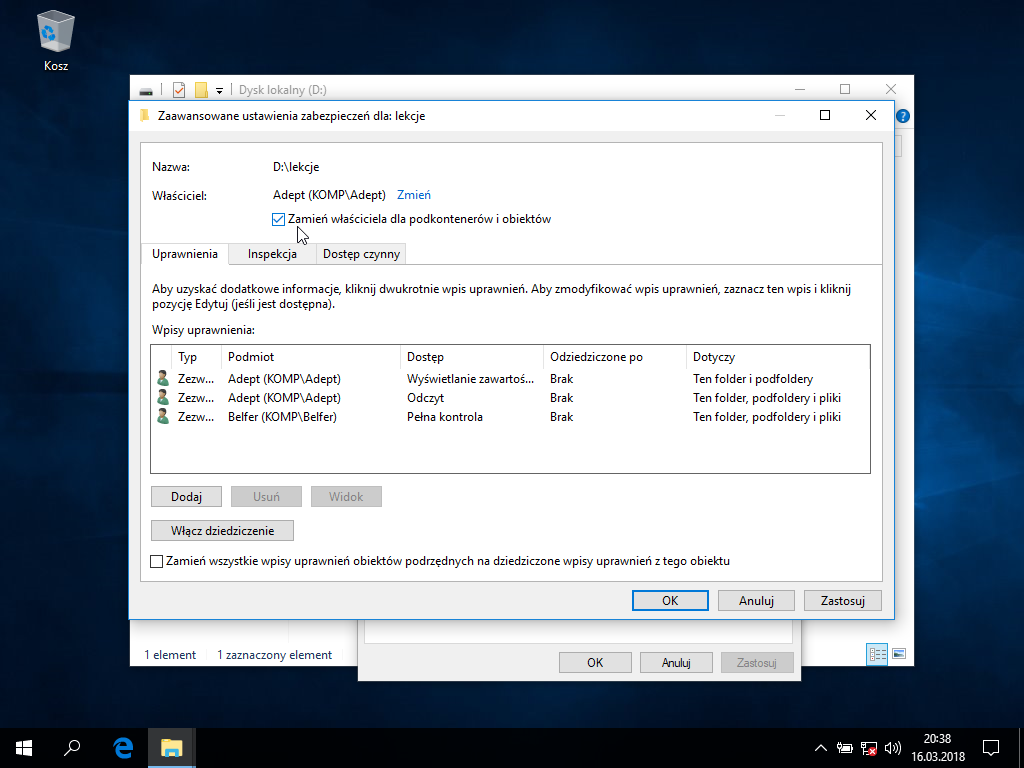Close the advanced security settings dialog
The height and width of the screenshot is (768, 1024).
[871, 115]
